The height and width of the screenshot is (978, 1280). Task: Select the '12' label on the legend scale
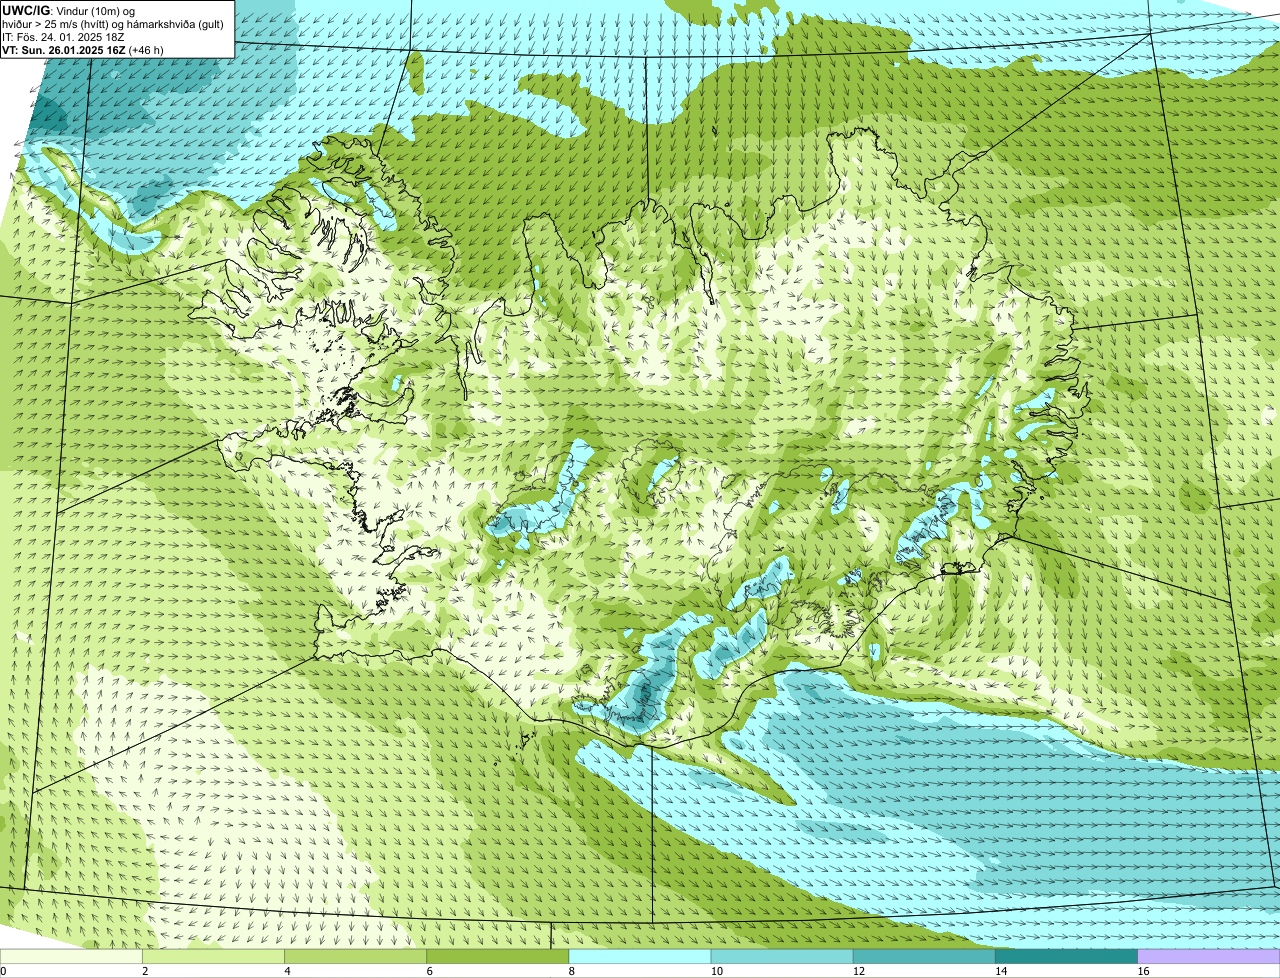tap(859, 971)
